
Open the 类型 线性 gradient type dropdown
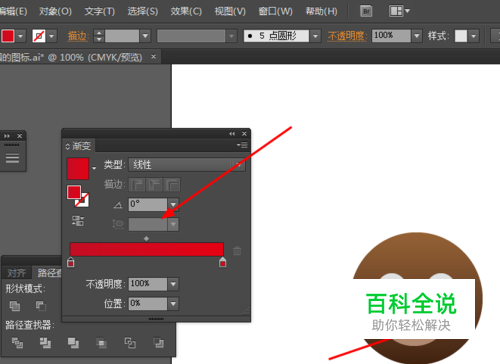(x=187, y=165)
